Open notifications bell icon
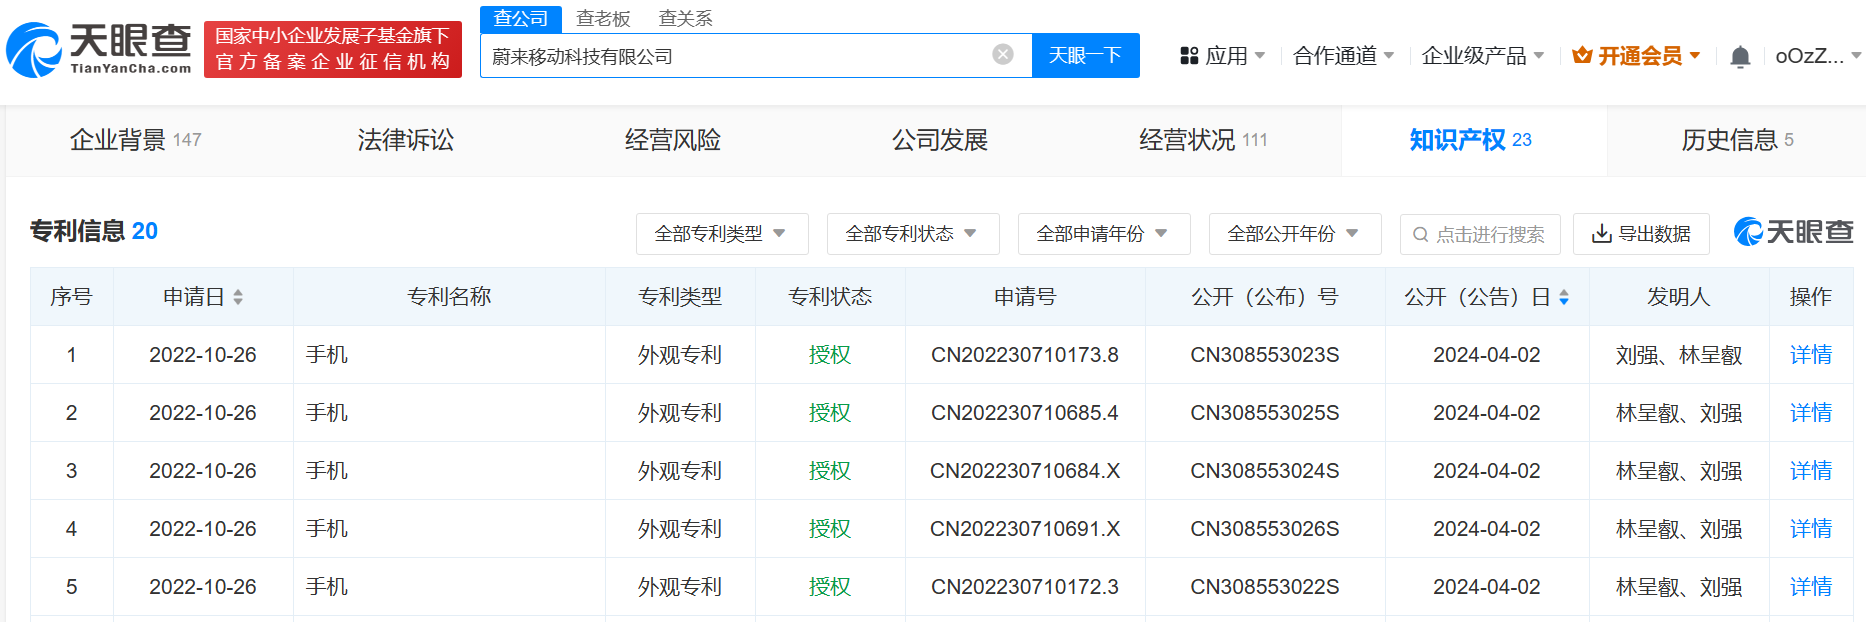This screenshot has width=1866, height=622. [1740, 57]
